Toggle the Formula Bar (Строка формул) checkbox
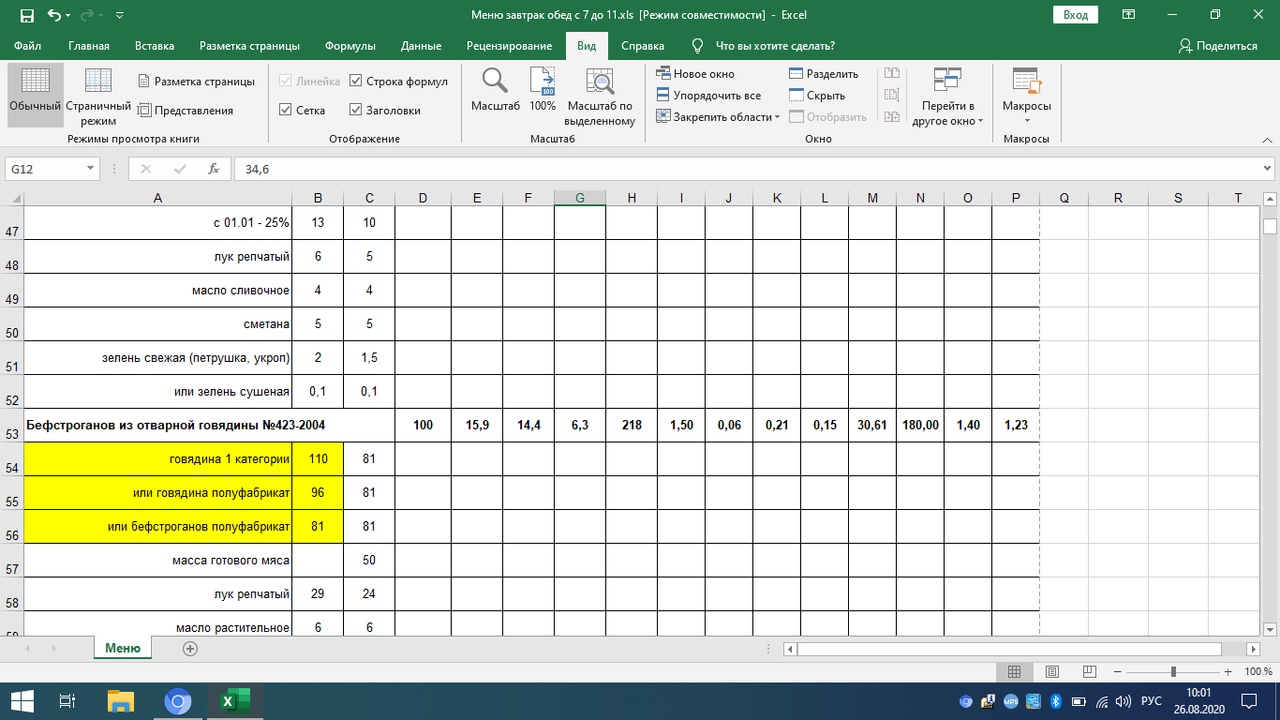This screenshot has height=720, width=1280. [x=356, y=81]
